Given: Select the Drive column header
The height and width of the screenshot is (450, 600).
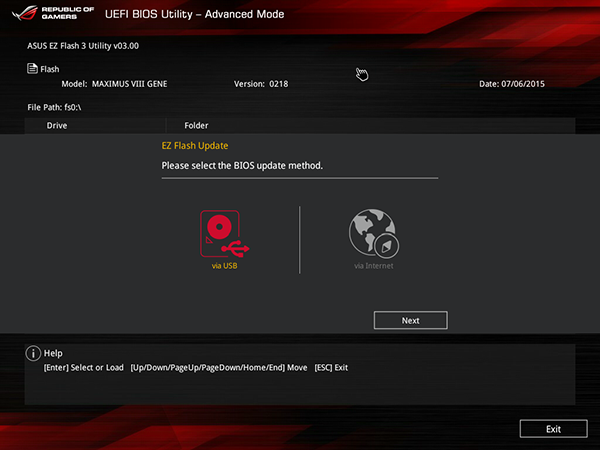Looking at the screenshot, I should pyautogui.click(x=57, y=126).
